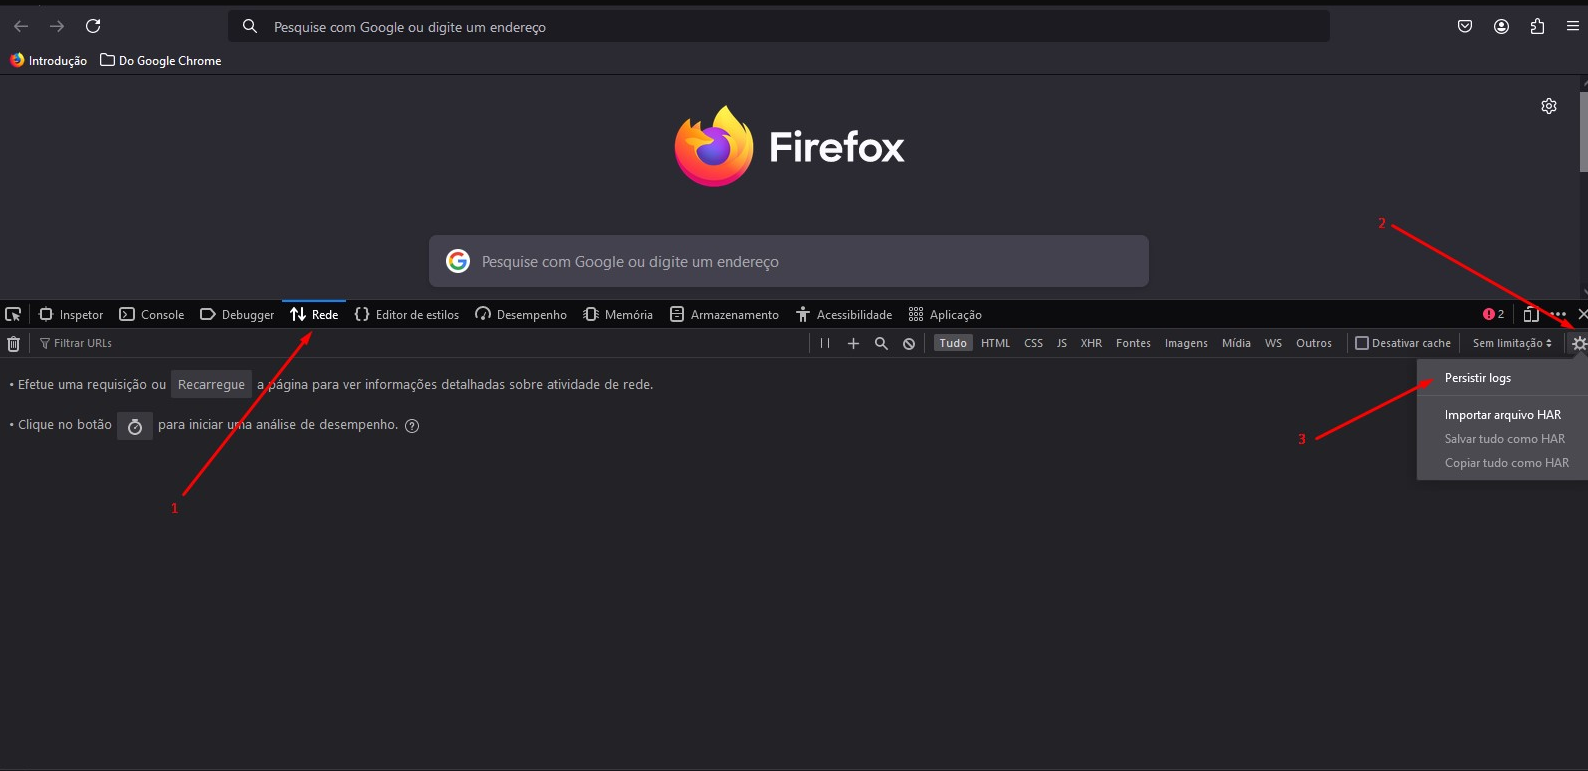Open the Do Google Chrome bookmarks folder
Viewport: 1588px width, 771px height.
tap(161, 61)
